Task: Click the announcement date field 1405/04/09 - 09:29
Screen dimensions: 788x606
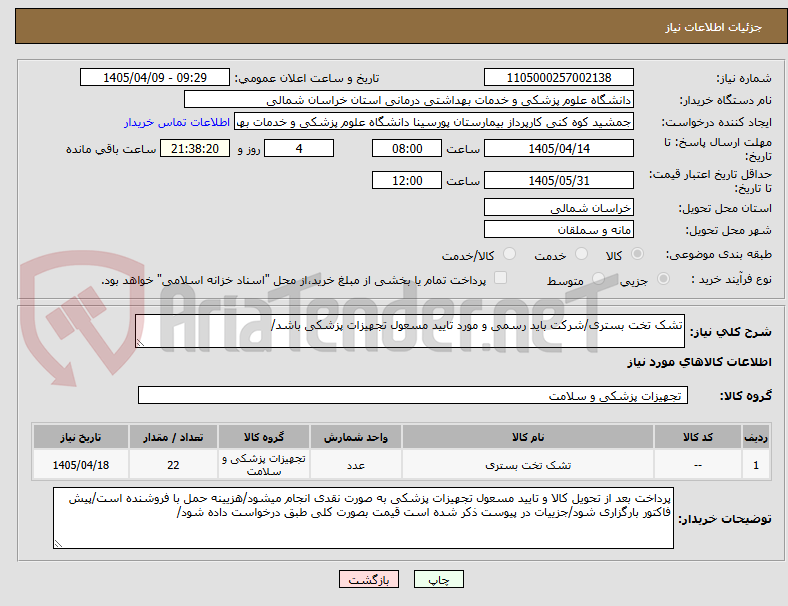Action: tap(155, 77)
